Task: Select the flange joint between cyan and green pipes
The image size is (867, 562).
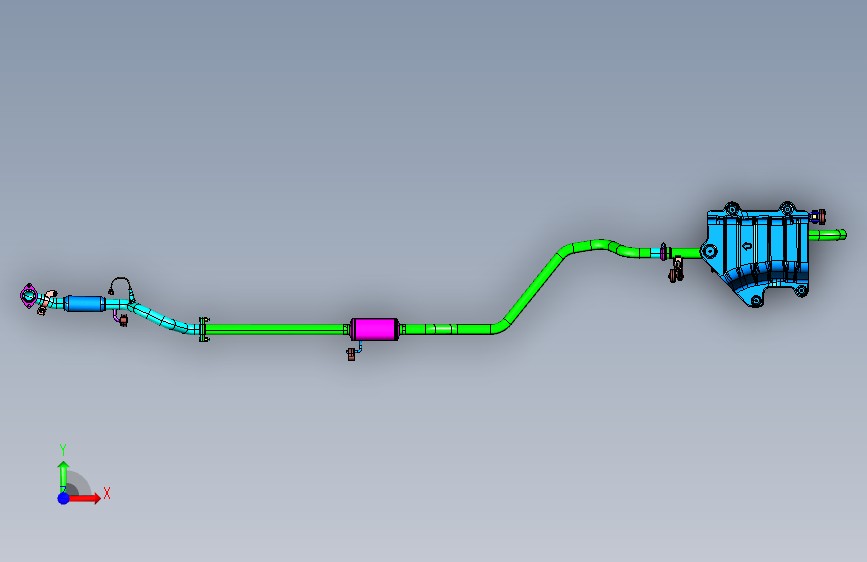Action: (204, 330)
